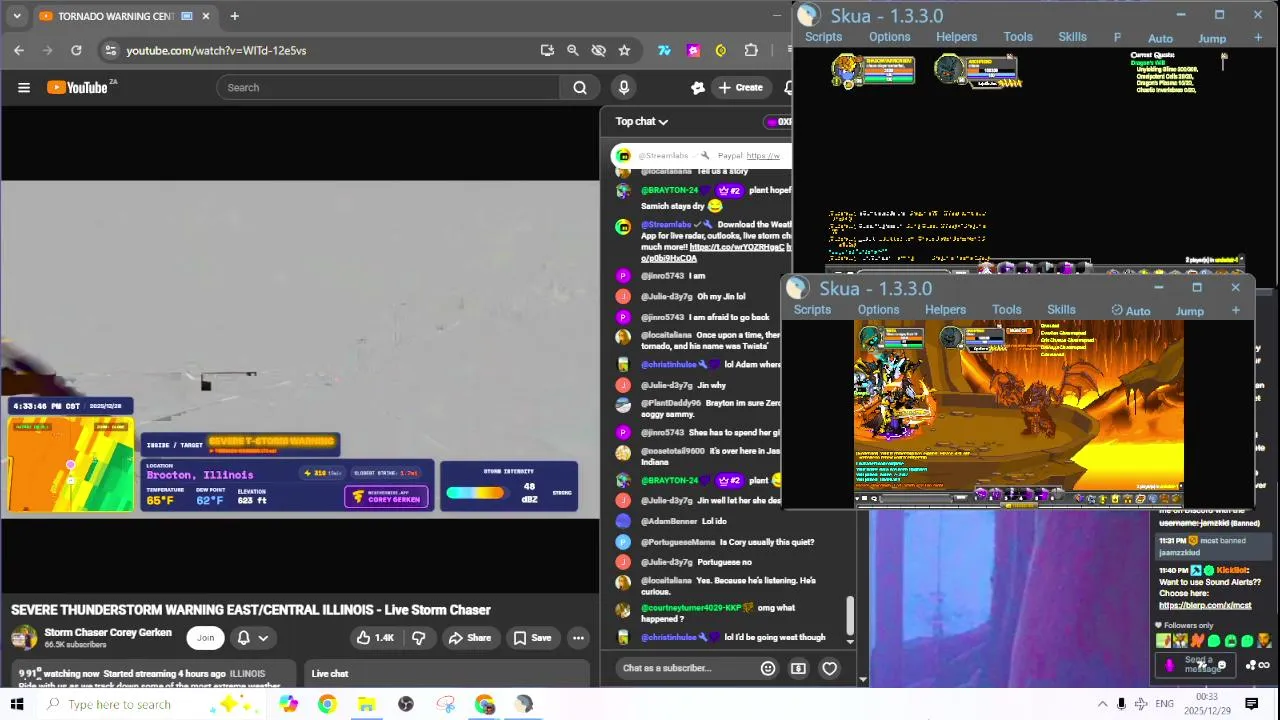Screen dimensions: 1280x720
Task: Open the Chrome Extensions puzzle icon
Action: [751, 50]
